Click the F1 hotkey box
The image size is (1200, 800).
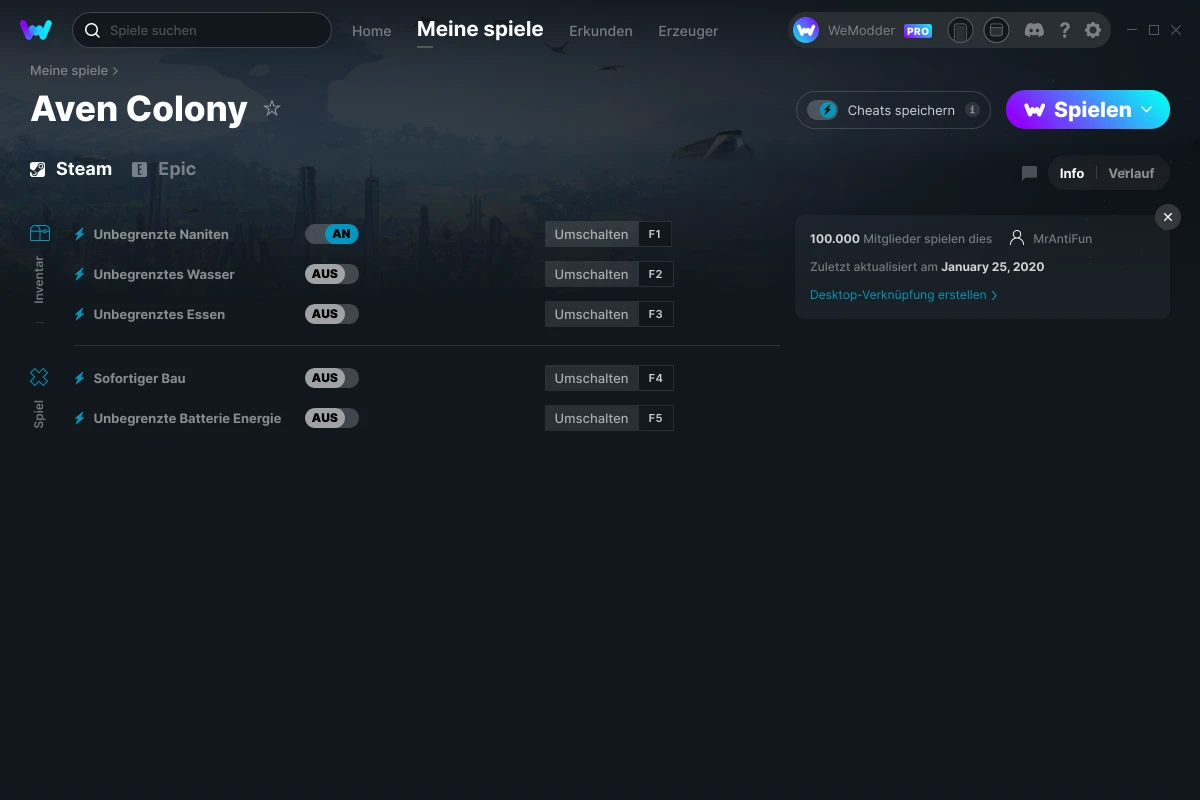[x=655, y=234]
